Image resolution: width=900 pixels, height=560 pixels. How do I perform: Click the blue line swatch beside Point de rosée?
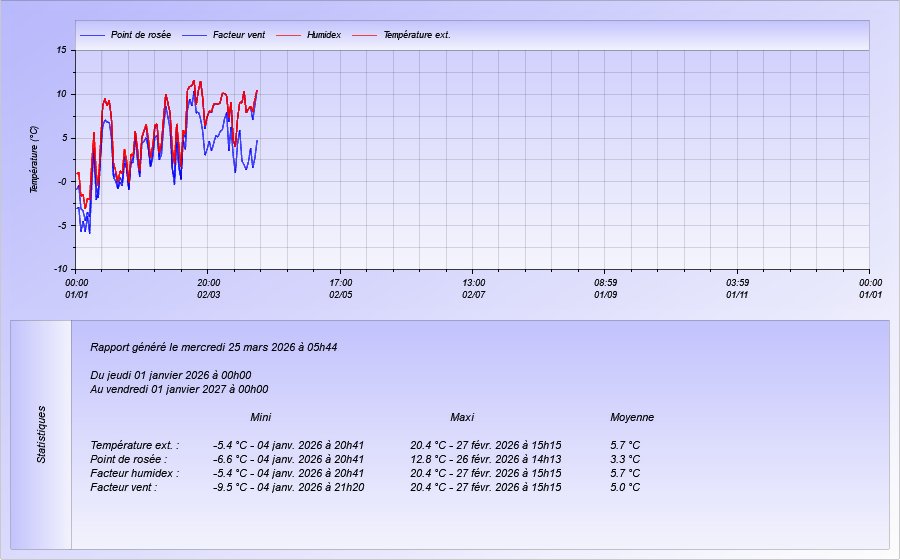coord(92,35)
